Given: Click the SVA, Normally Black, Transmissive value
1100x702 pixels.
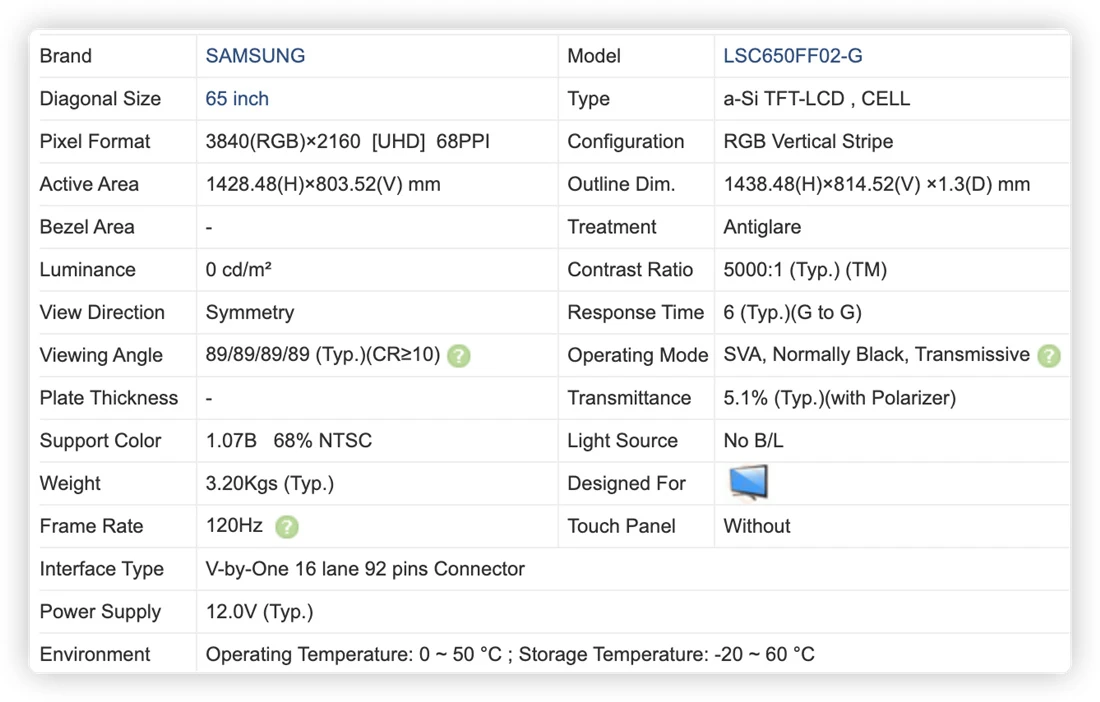Looking at the screenshot, I should 876,355.
